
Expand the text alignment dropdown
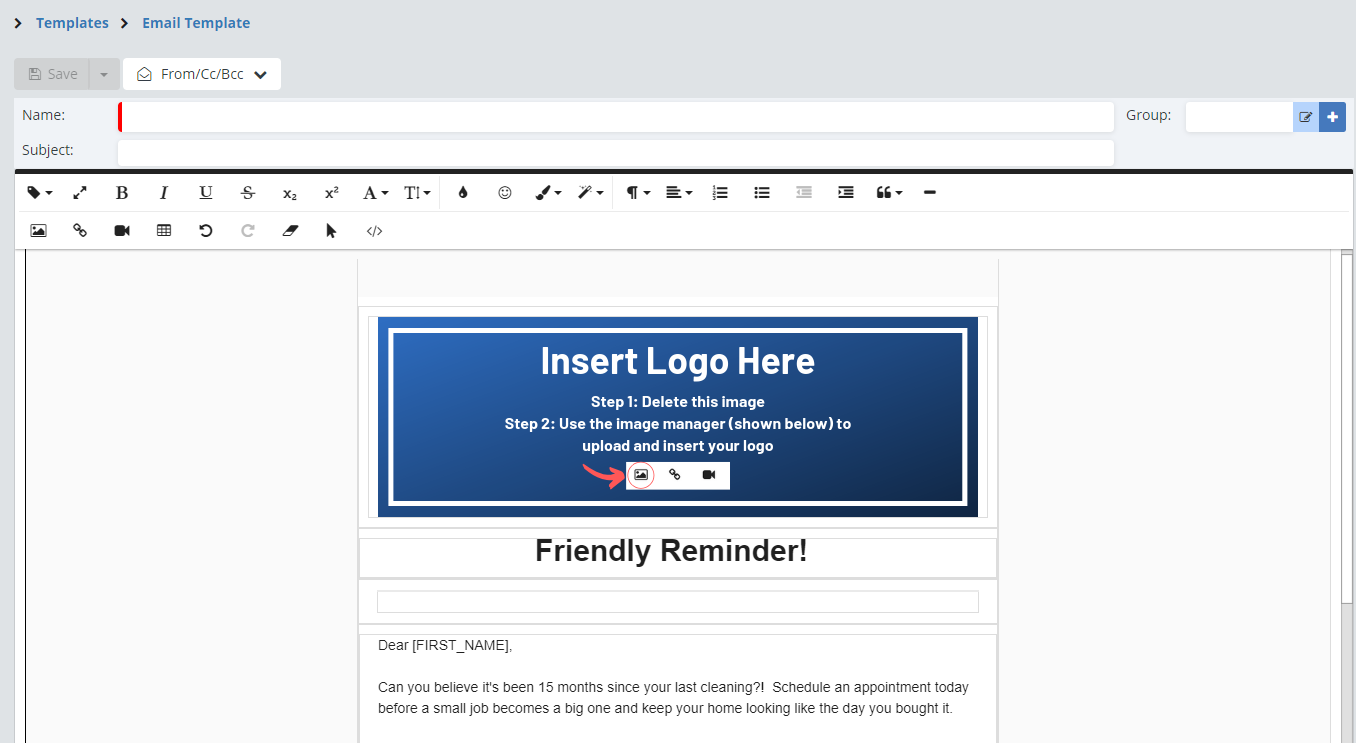pyautogui.click(x=679, y=193)
